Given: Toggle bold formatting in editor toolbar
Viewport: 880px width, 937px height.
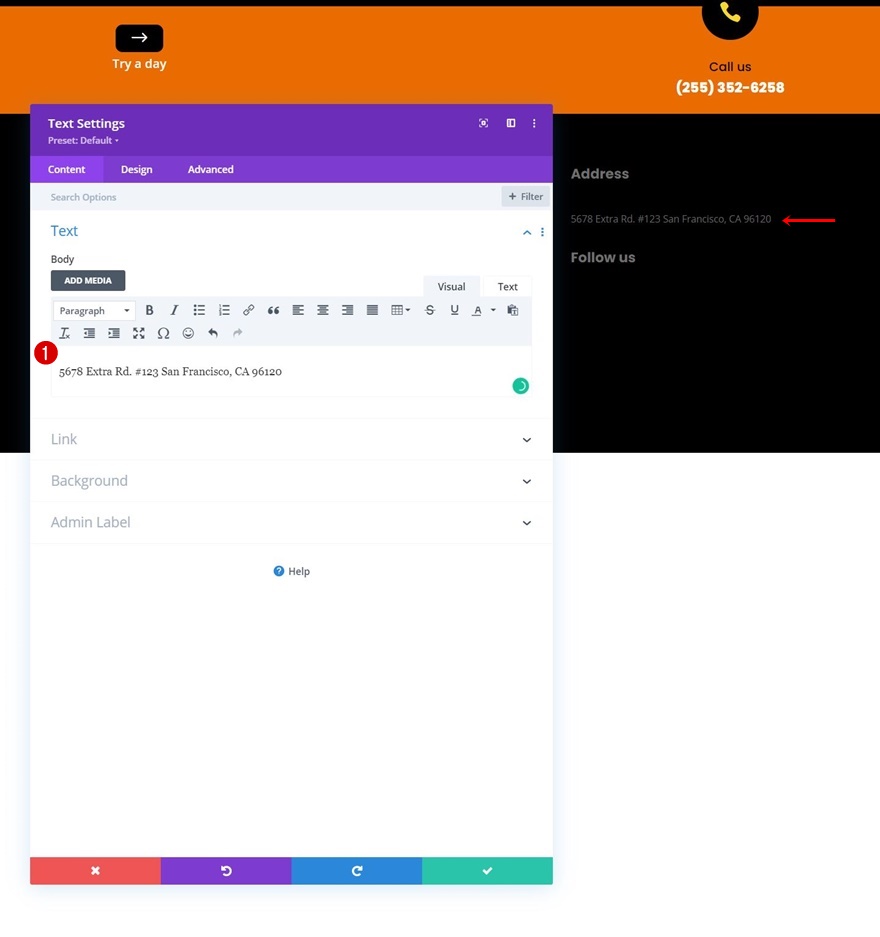Looking at the screenshot, I should (x=149, y=310).
